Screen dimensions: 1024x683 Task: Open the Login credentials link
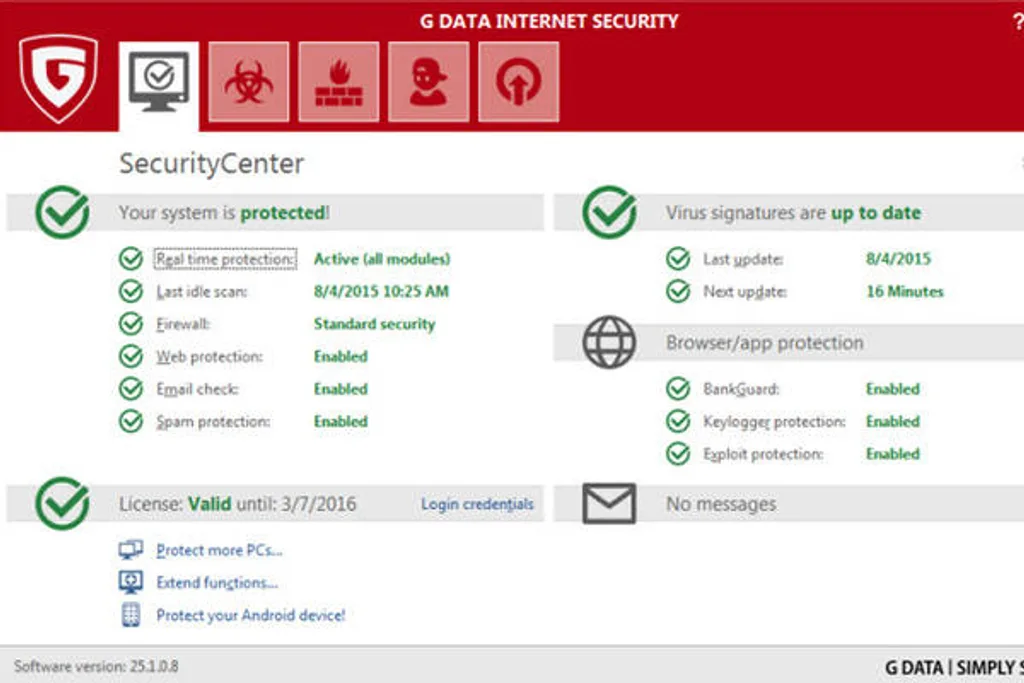coord(477,504)
